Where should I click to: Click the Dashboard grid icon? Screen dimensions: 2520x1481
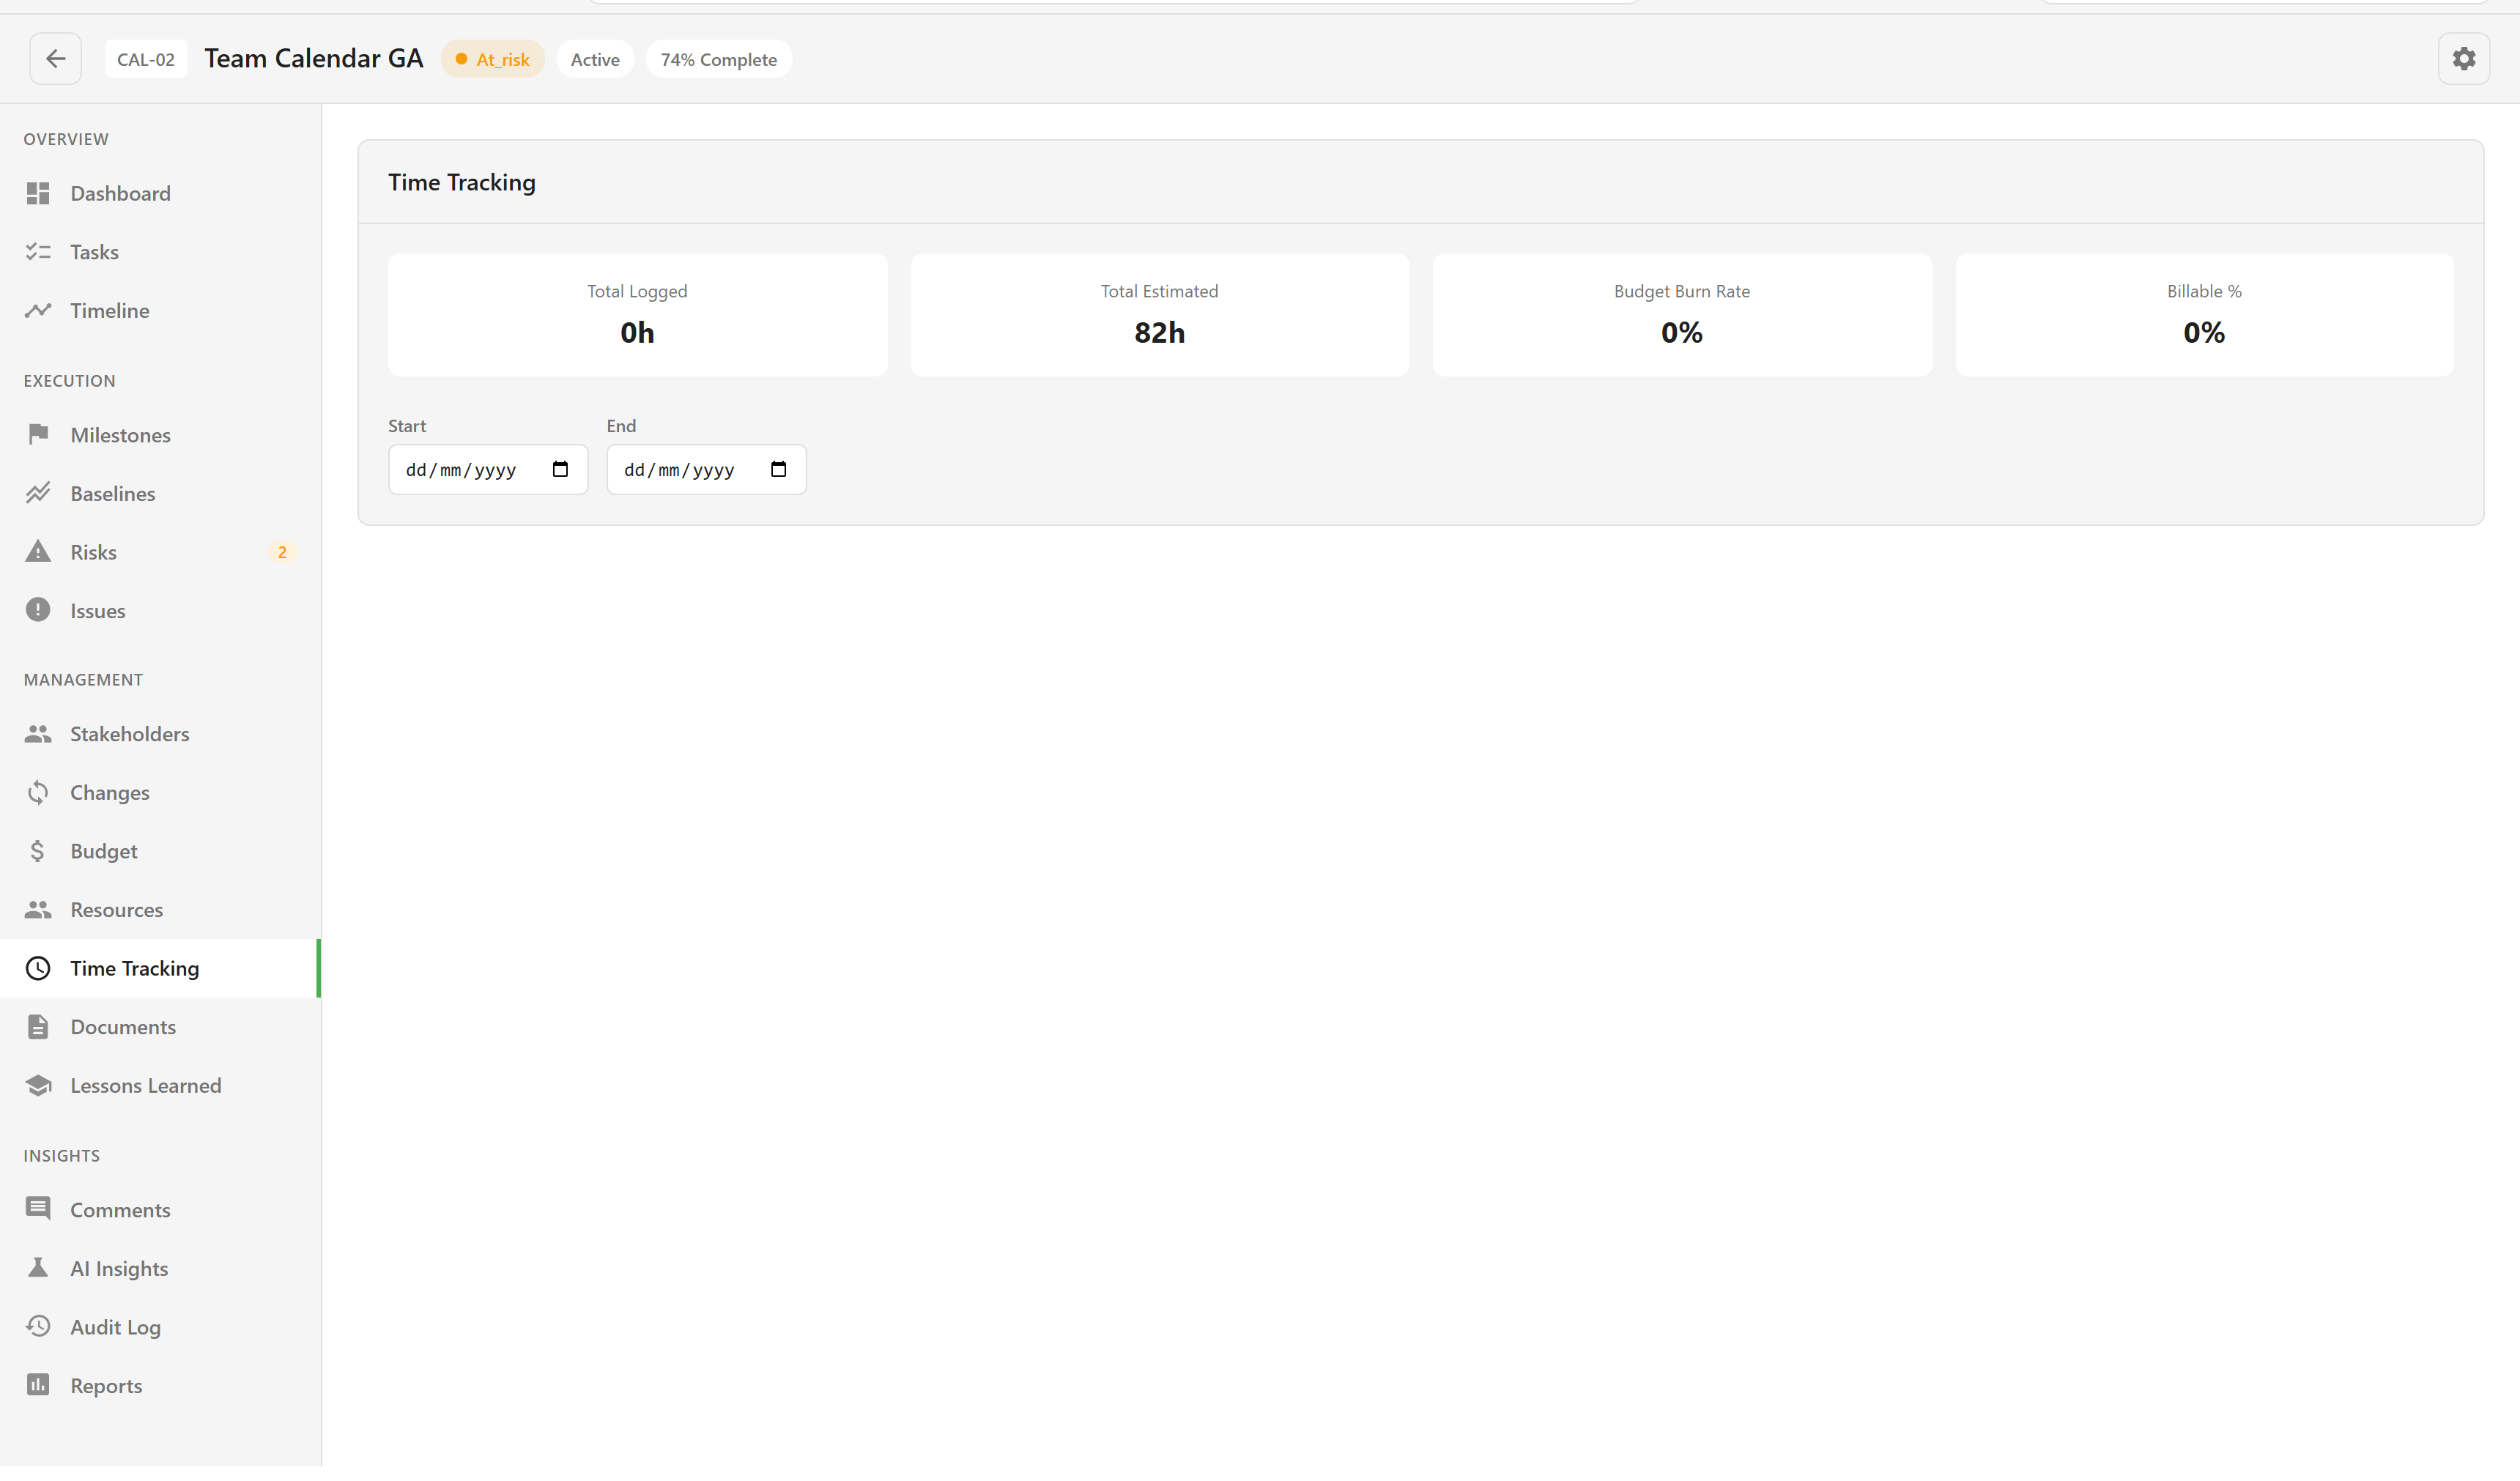38,193
